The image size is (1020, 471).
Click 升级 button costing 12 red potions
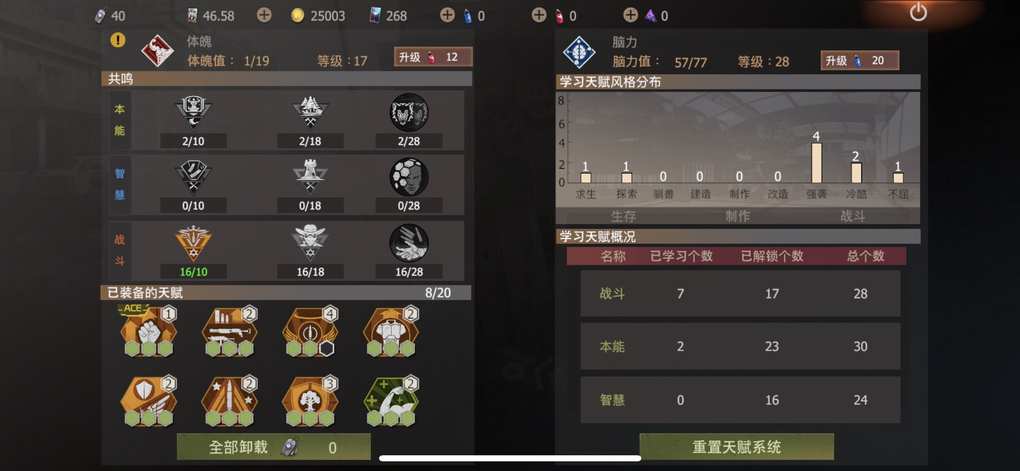(433, 57)
